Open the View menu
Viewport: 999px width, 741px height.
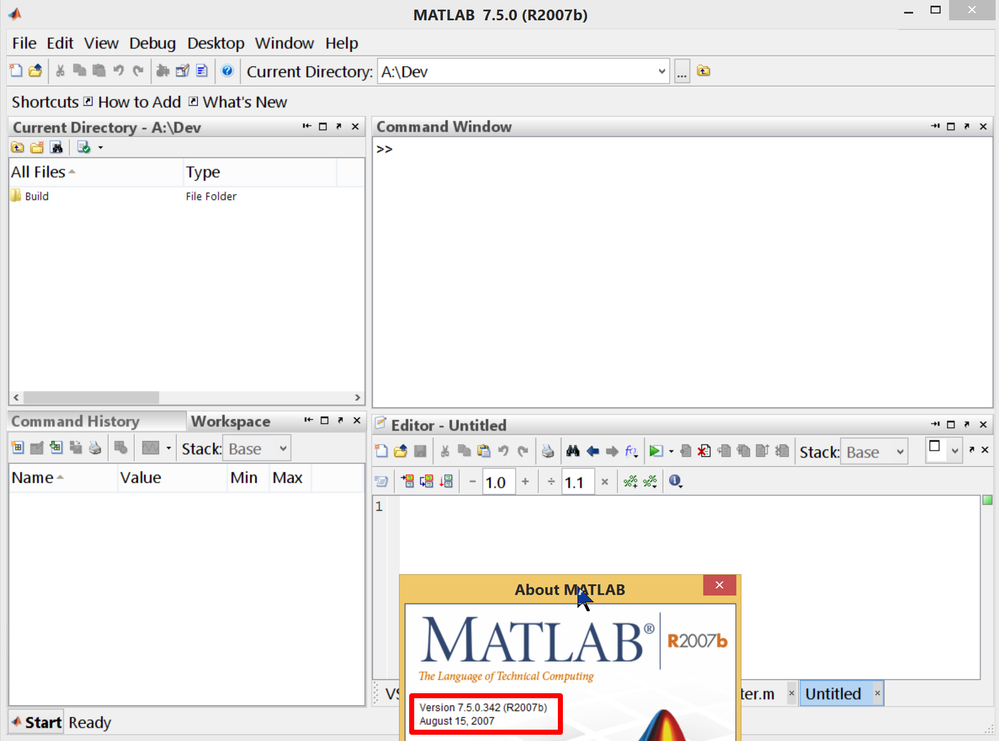click(101, 43)
